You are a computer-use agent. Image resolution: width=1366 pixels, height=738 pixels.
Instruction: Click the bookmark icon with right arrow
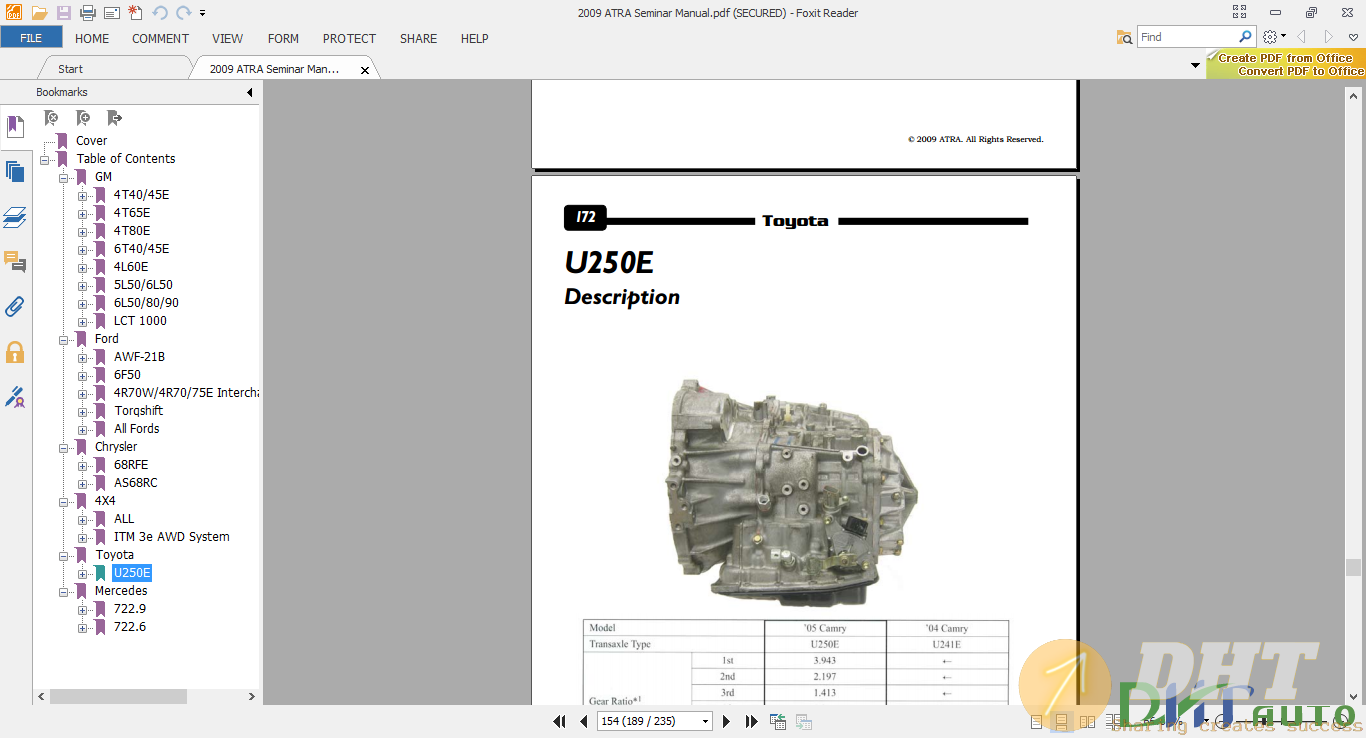(114, 118)
